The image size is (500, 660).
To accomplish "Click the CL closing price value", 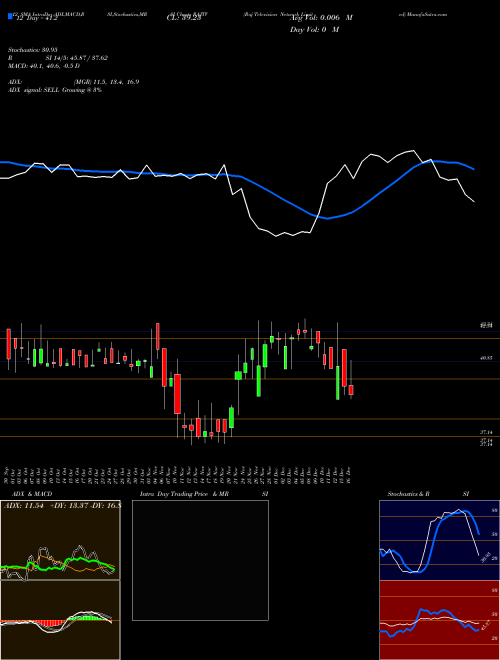I will click(x=184, y=18).
